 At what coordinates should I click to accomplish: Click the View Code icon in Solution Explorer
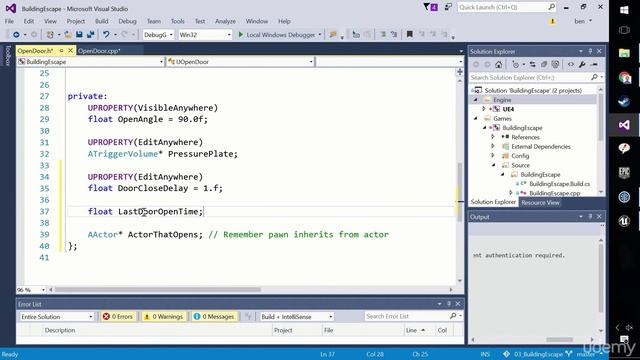[571, 64]
